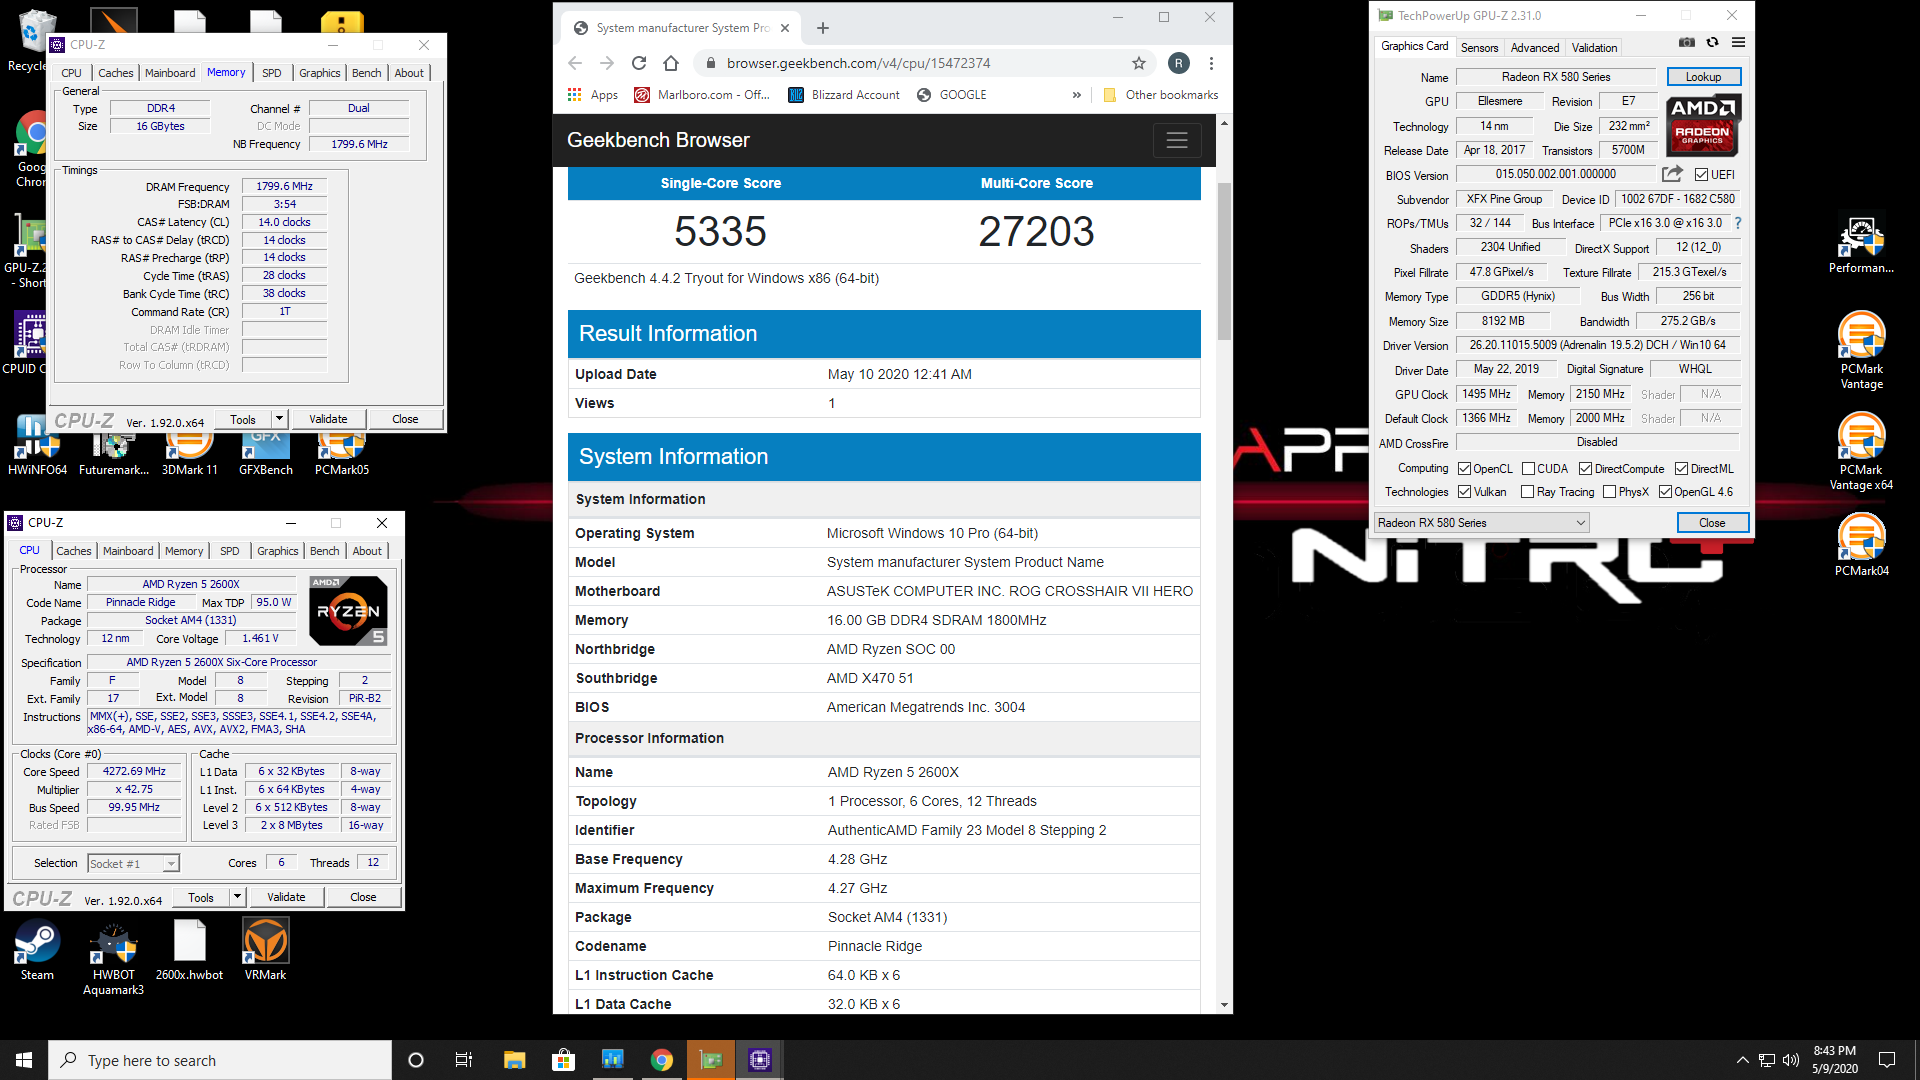Screen dimensions: 1920x1080
Task: Select SPD tab in upper CPU-Z window
Action: click(x=271, y=73)
